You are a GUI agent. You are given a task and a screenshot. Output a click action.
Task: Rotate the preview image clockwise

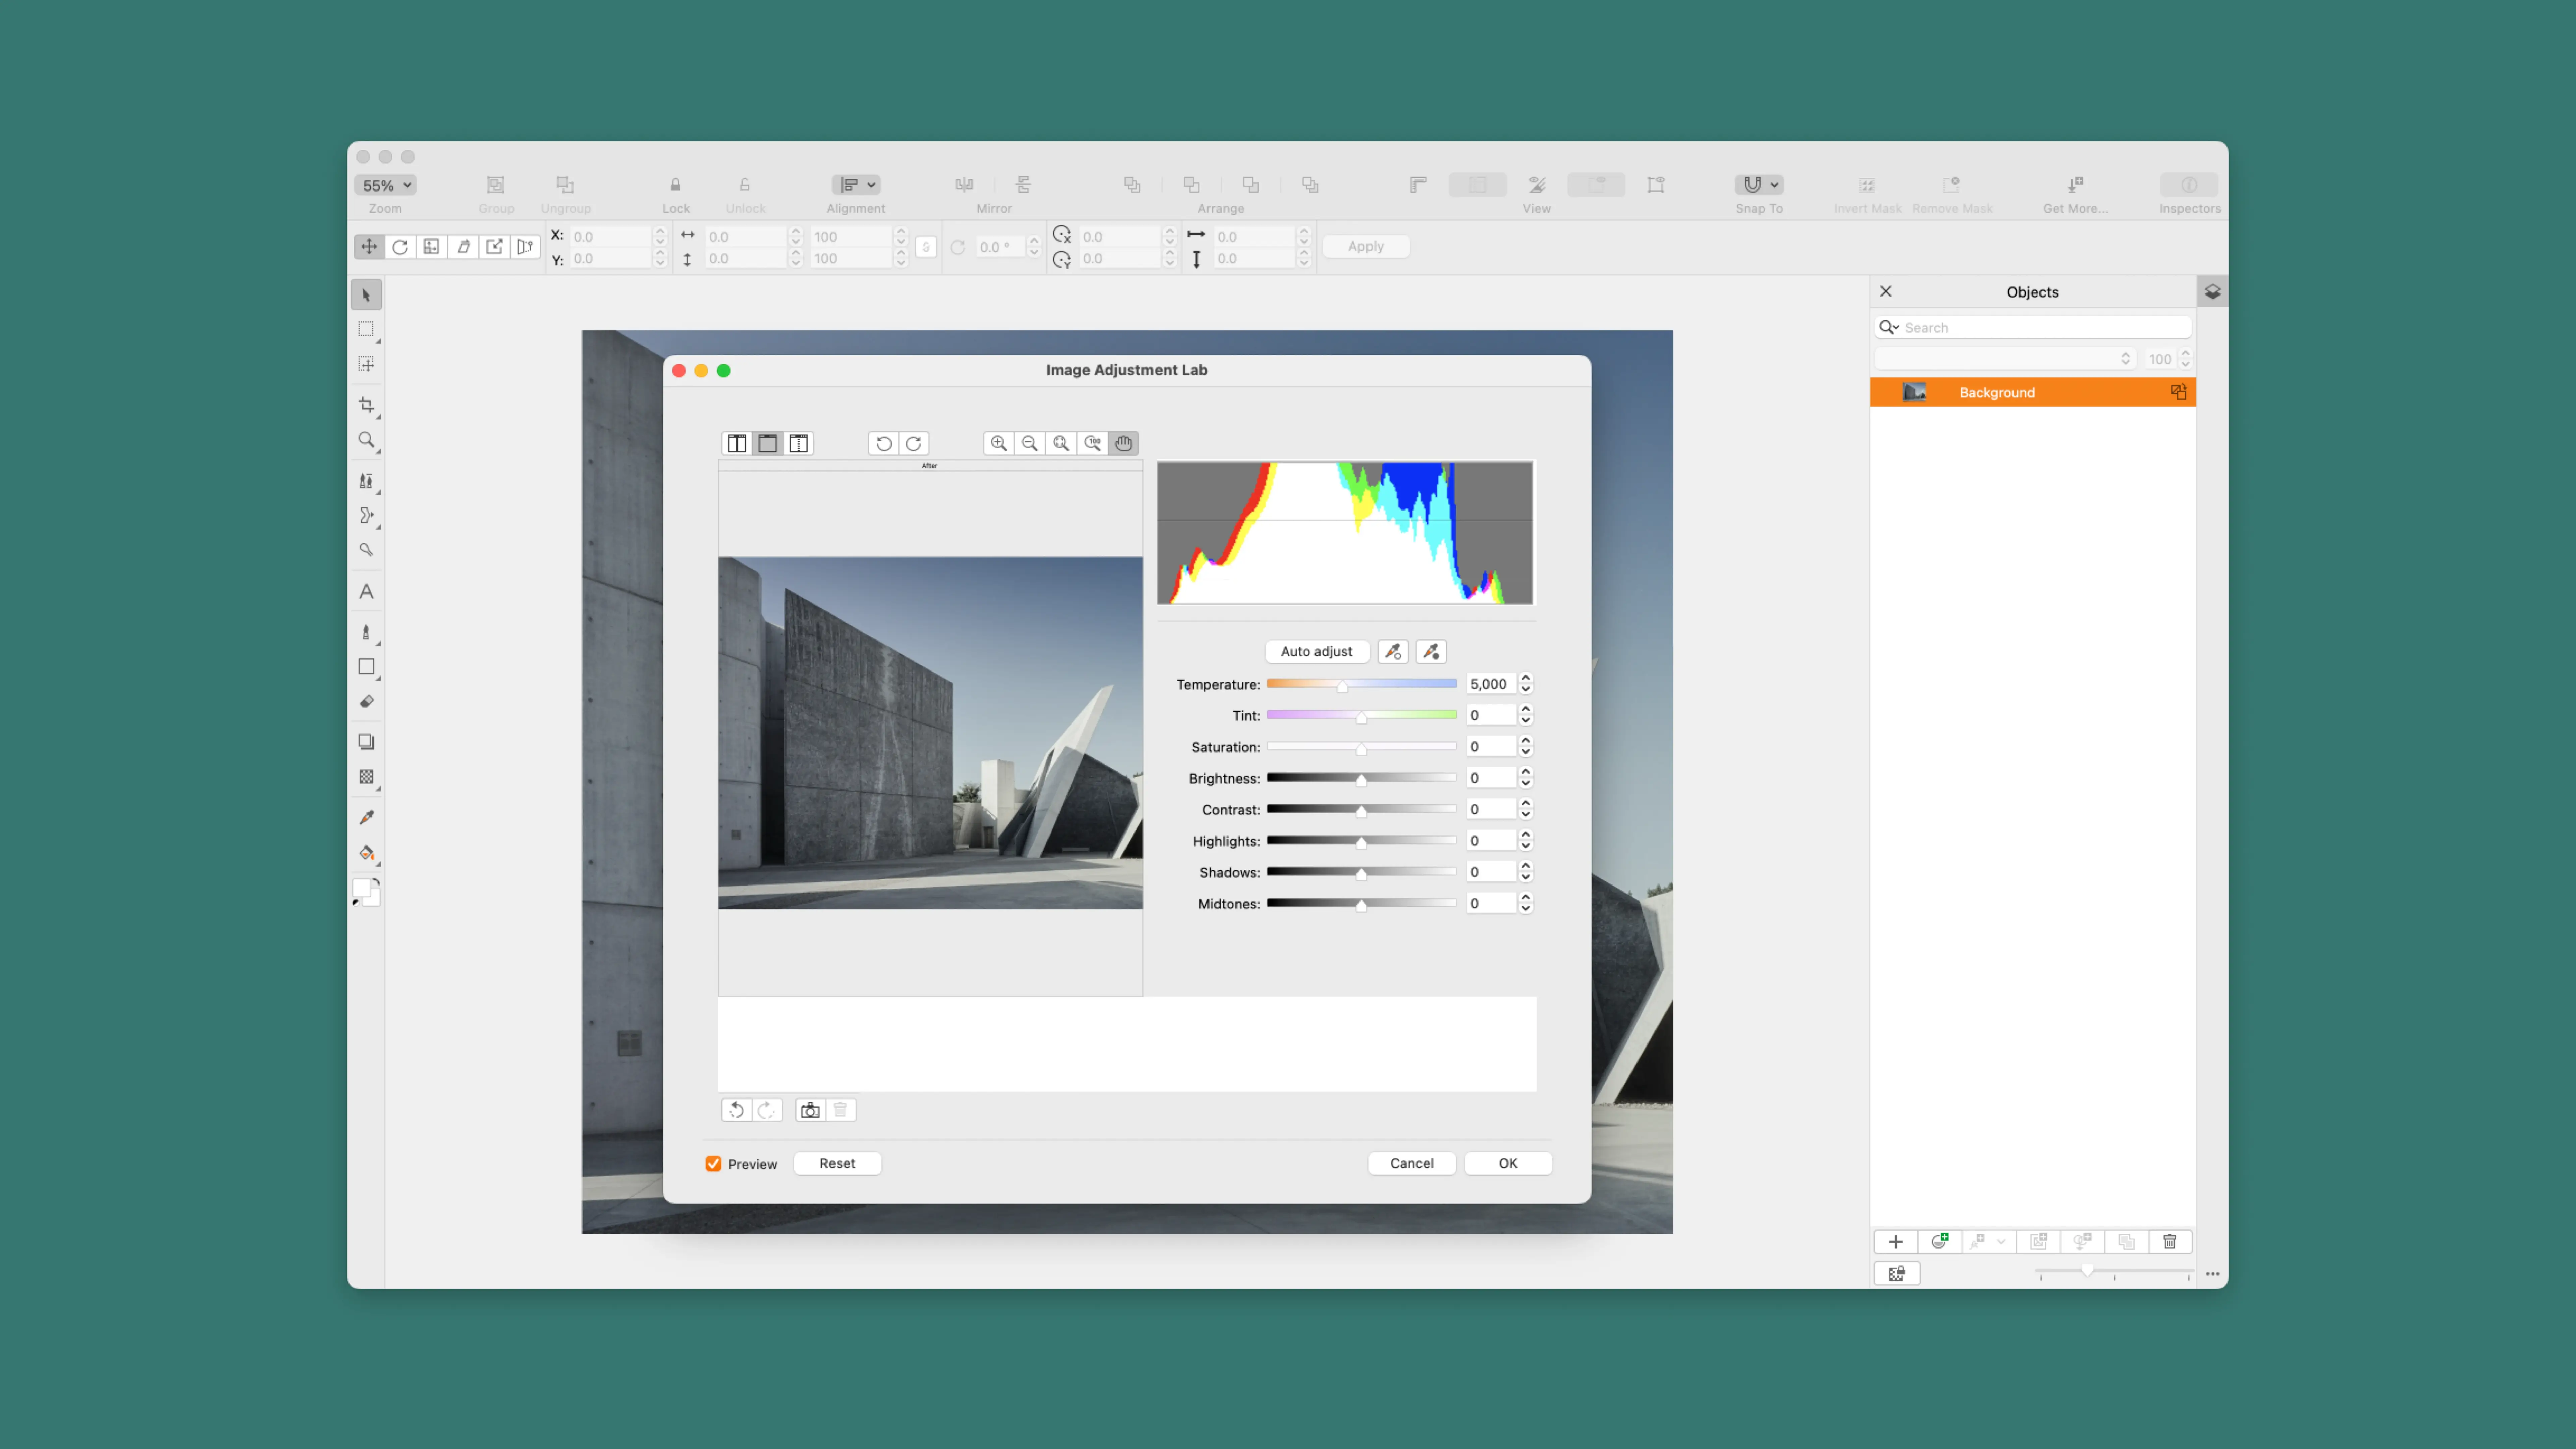[914, 443]
